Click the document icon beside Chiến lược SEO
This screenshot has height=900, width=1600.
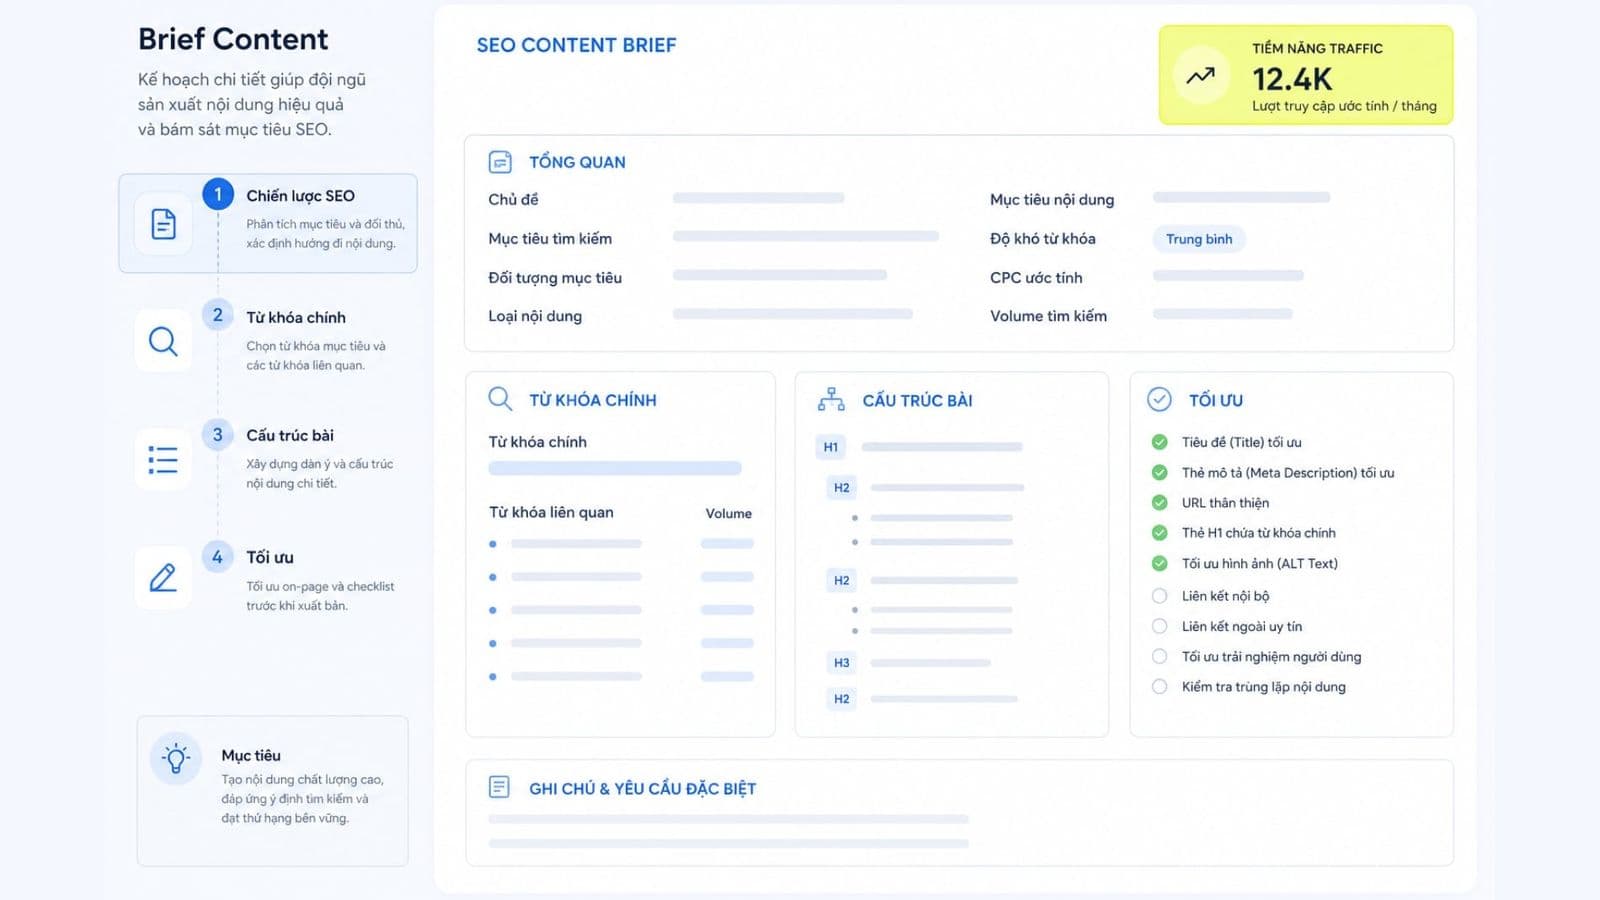pyautogui.click(x=163, y=223)
